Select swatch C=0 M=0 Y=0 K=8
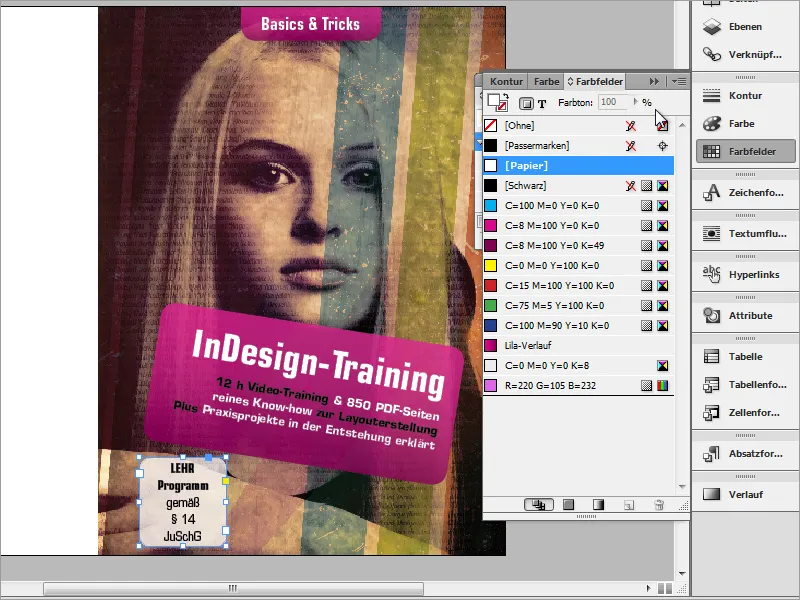The image size is (800, 600). click(578, 365)
